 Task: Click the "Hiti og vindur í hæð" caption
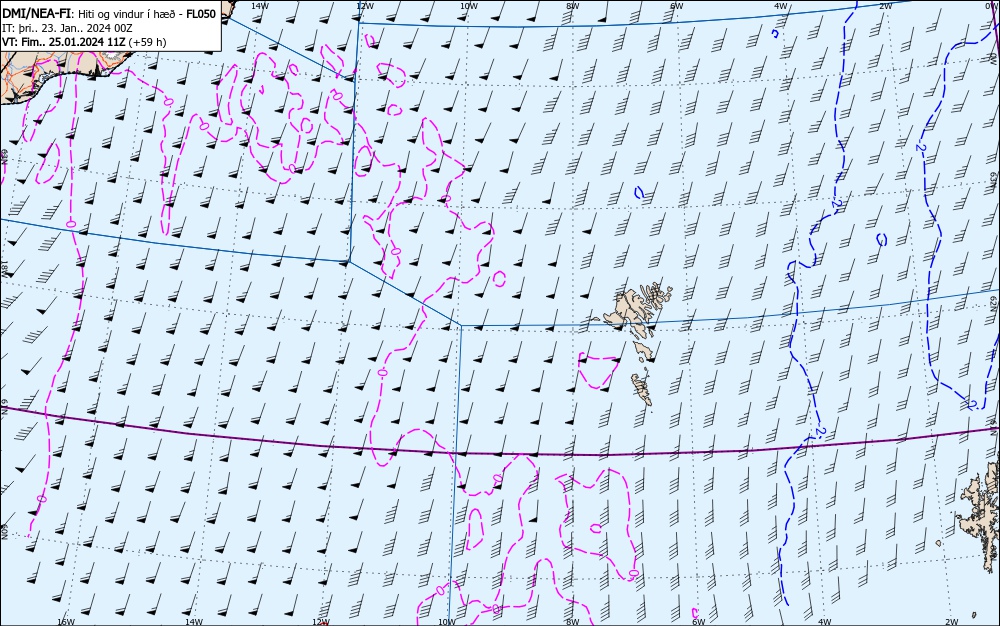pos(128,14)
